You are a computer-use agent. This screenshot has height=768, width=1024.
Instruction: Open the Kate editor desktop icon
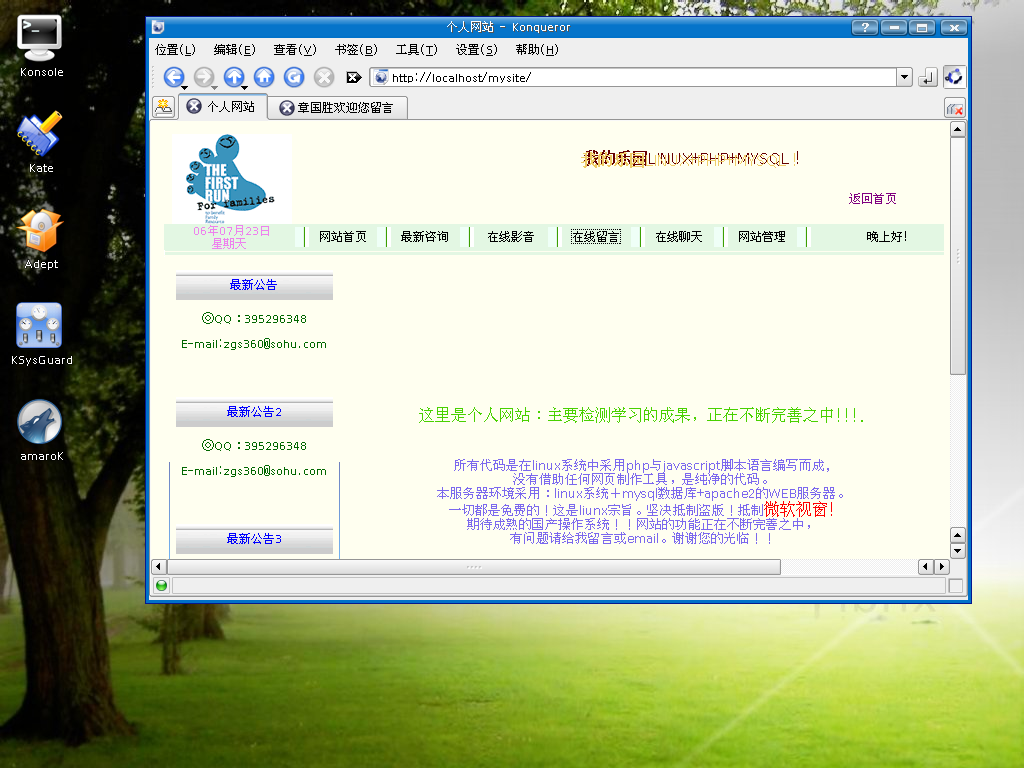[40, 142]
